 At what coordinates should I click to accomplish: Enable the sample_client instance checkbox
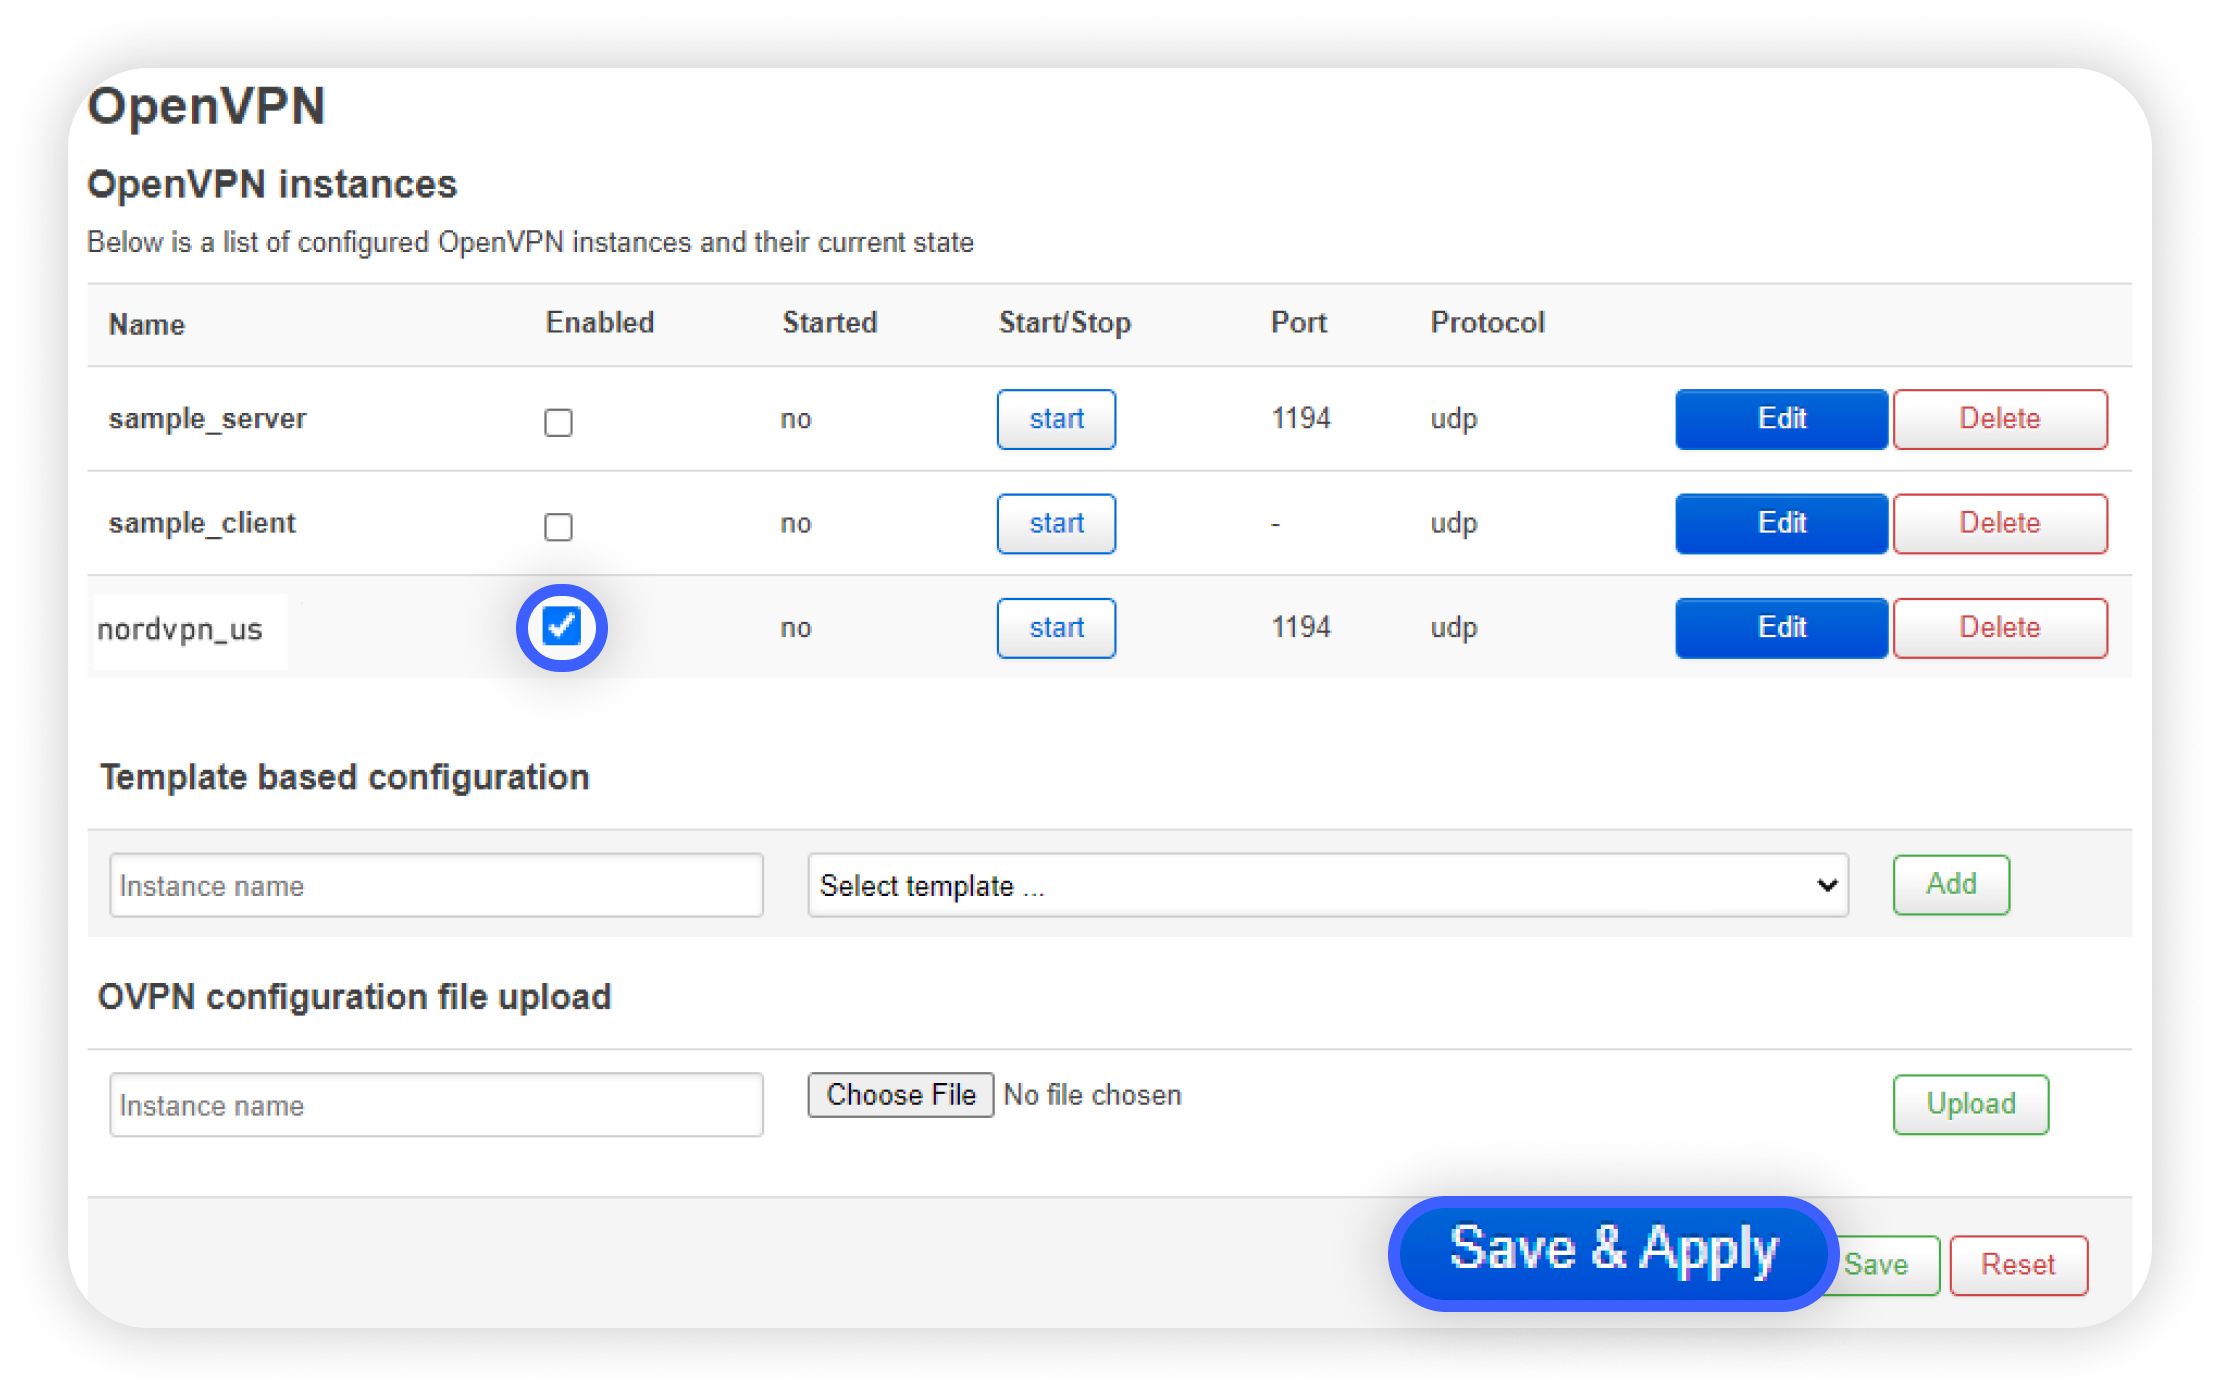pyautogui.click(x=558, y=526)
